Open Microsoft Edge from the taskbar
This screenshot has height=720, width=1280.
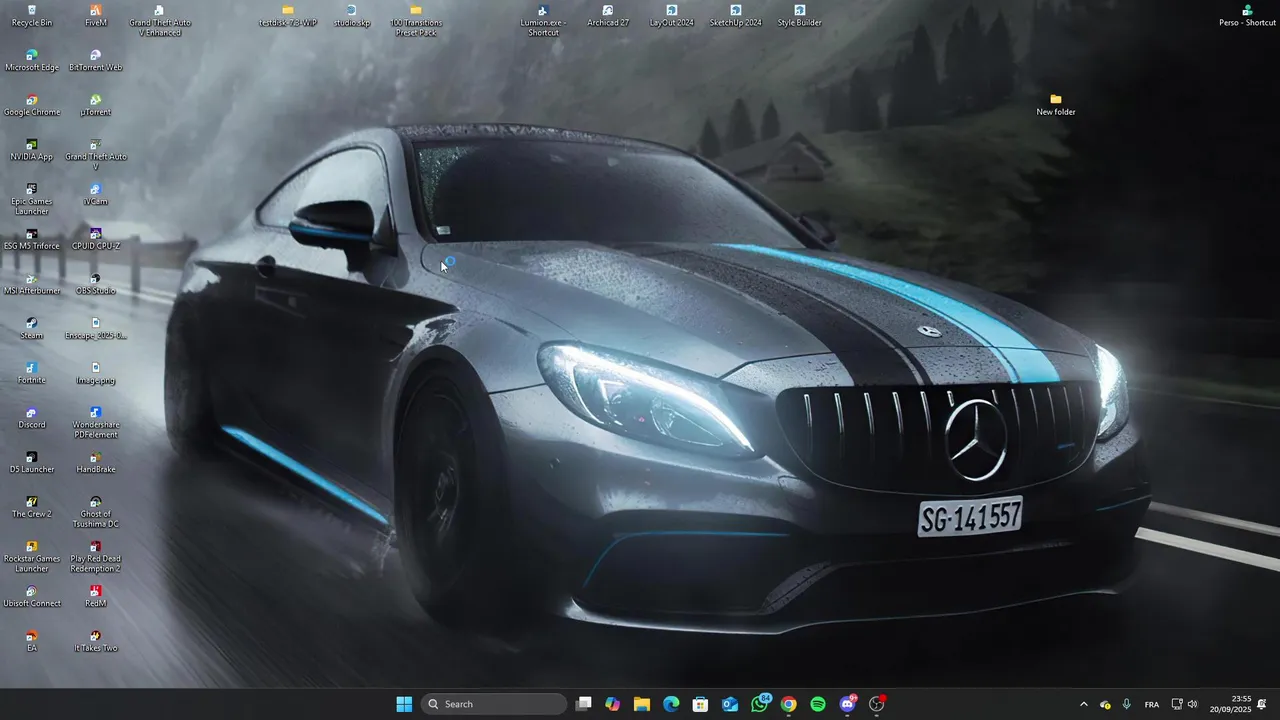(671, 704)
